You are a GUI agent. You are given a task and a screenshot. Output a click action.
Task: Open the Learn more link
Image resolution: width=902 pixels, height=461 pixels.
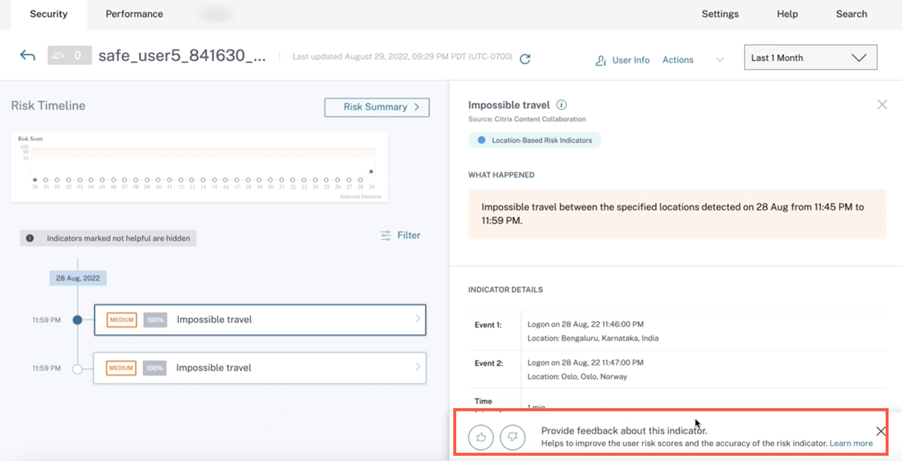[x=851, y=444]
